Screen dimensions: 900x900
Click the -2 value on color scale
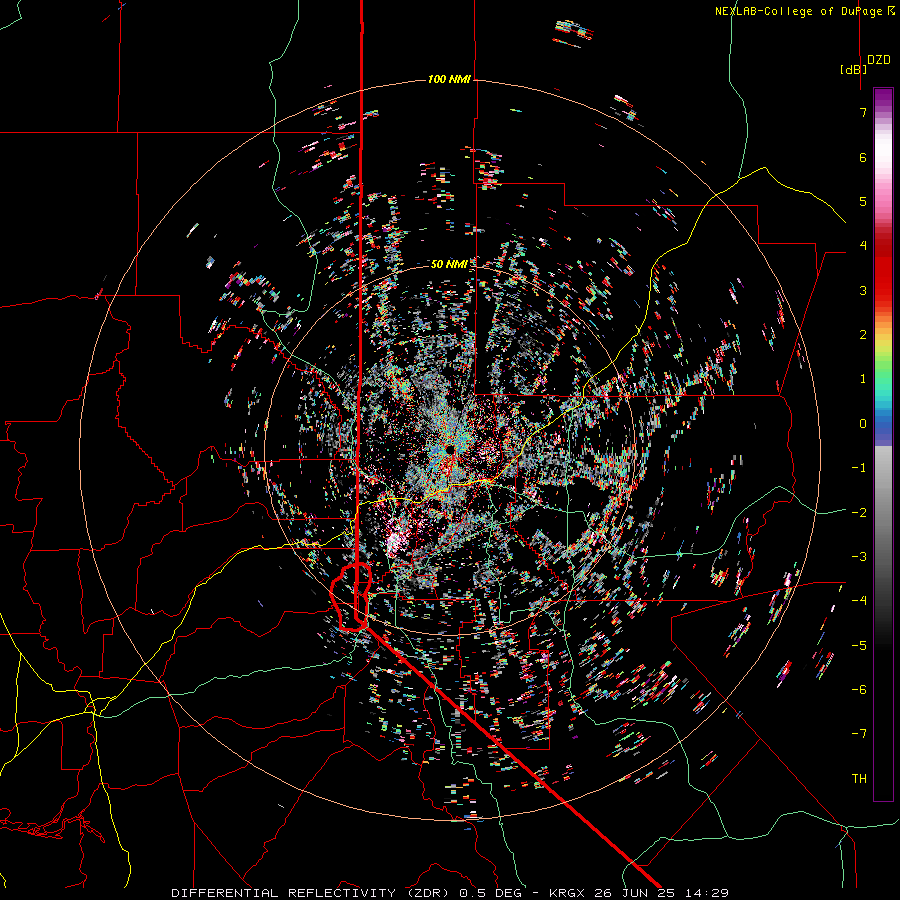click(x=859, y=512)
